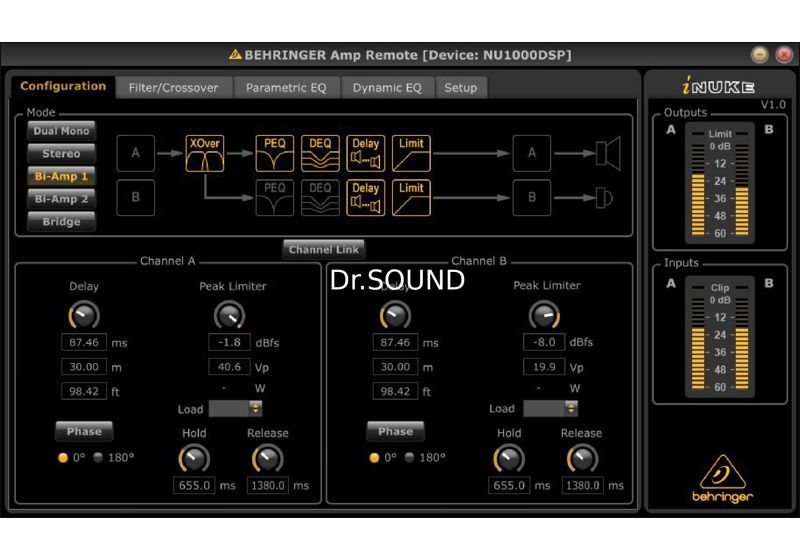Viewport: 800px width, 560px height.
Task: Minimize the Amp Remote window
Action: point(760,54)
